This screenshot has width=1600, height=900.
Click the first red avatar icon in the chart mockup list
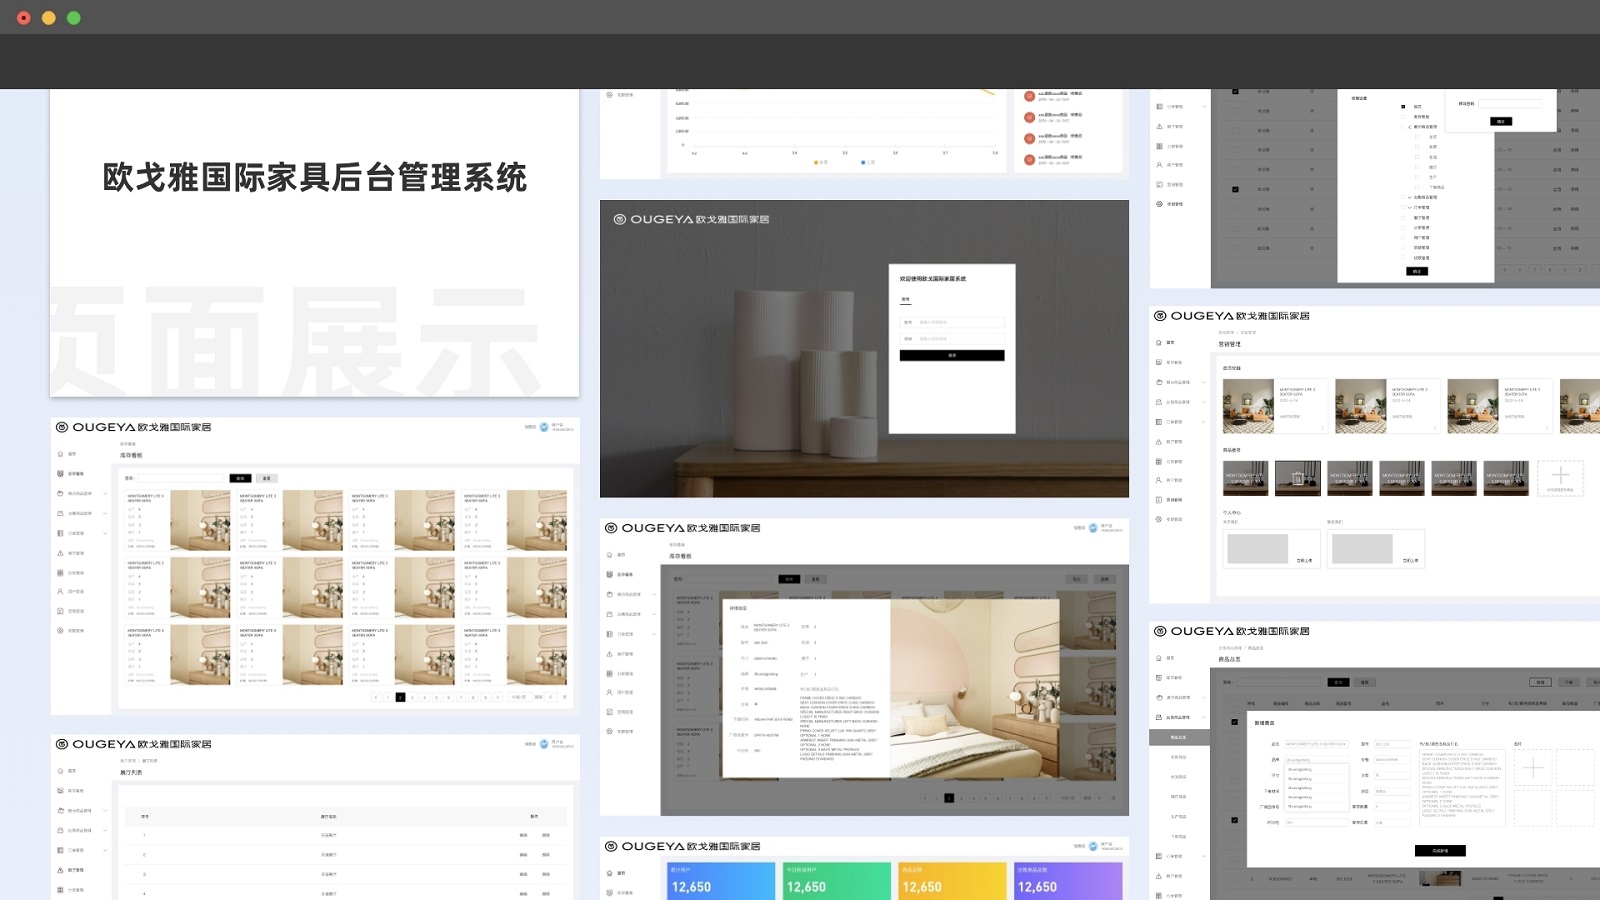(x=1029, y=97)
